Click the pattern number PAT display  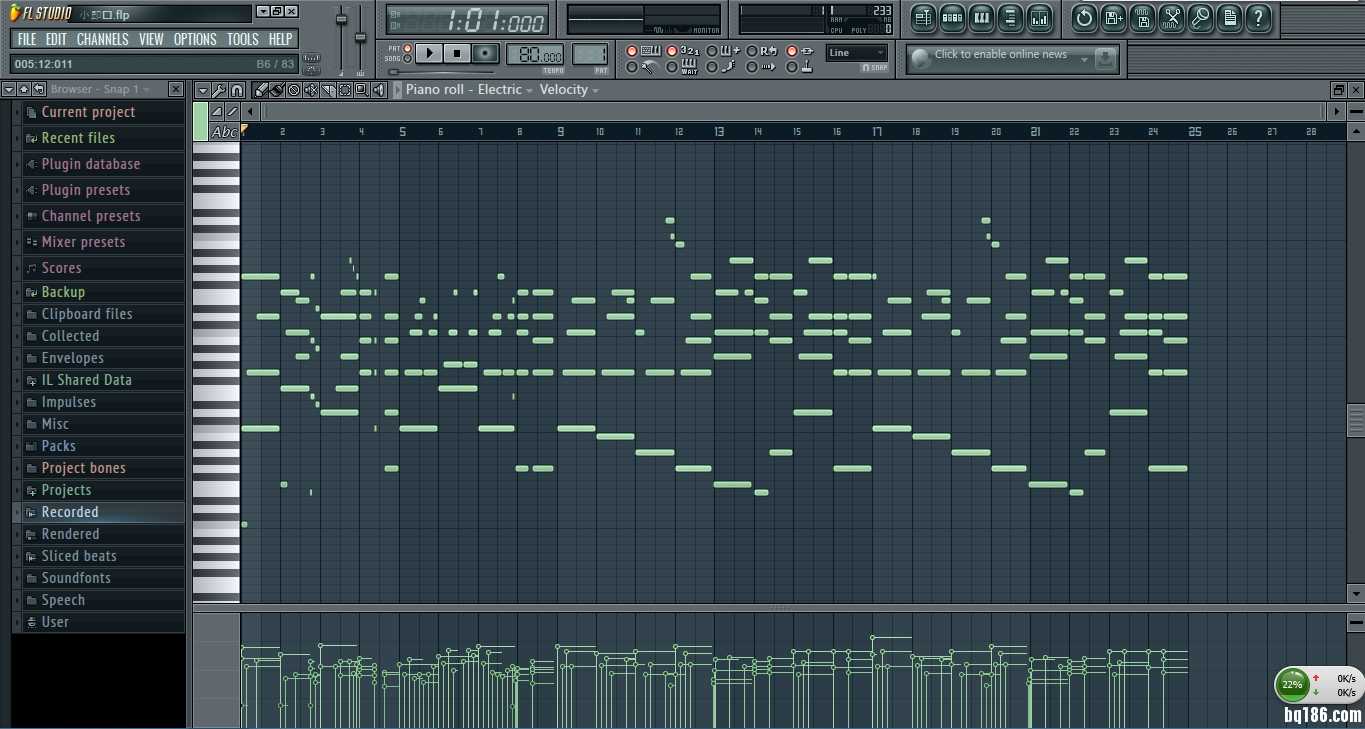click(x=590, y=54)
